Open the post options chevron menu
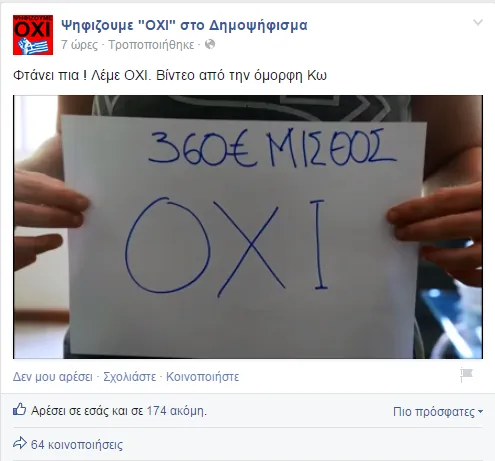The image size is (495, 461). (x=478, y=22)
